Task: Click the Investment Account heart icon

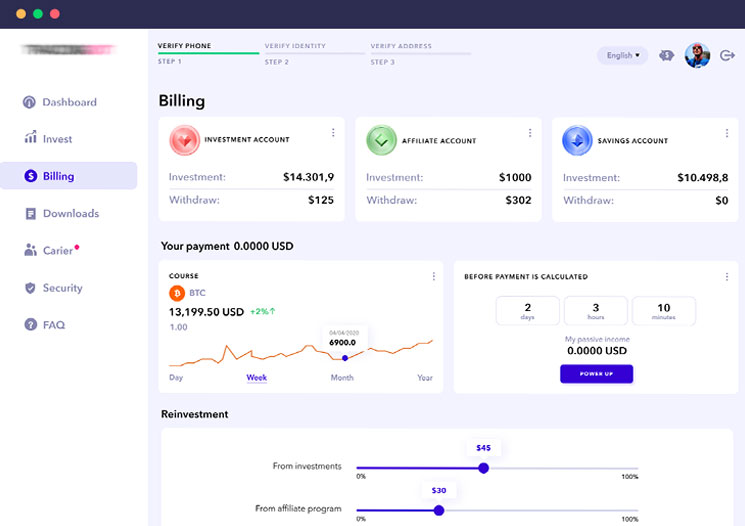Action: pyautogui.click(x=184, y=140)
